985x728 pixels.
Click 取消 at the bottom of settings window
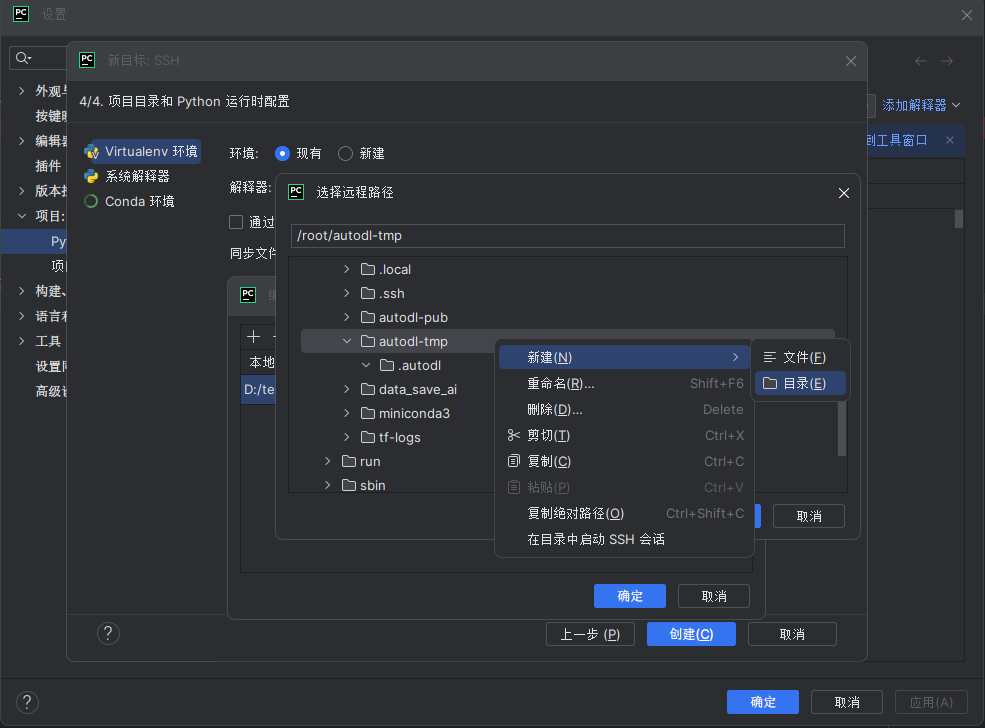click(847, 702)
